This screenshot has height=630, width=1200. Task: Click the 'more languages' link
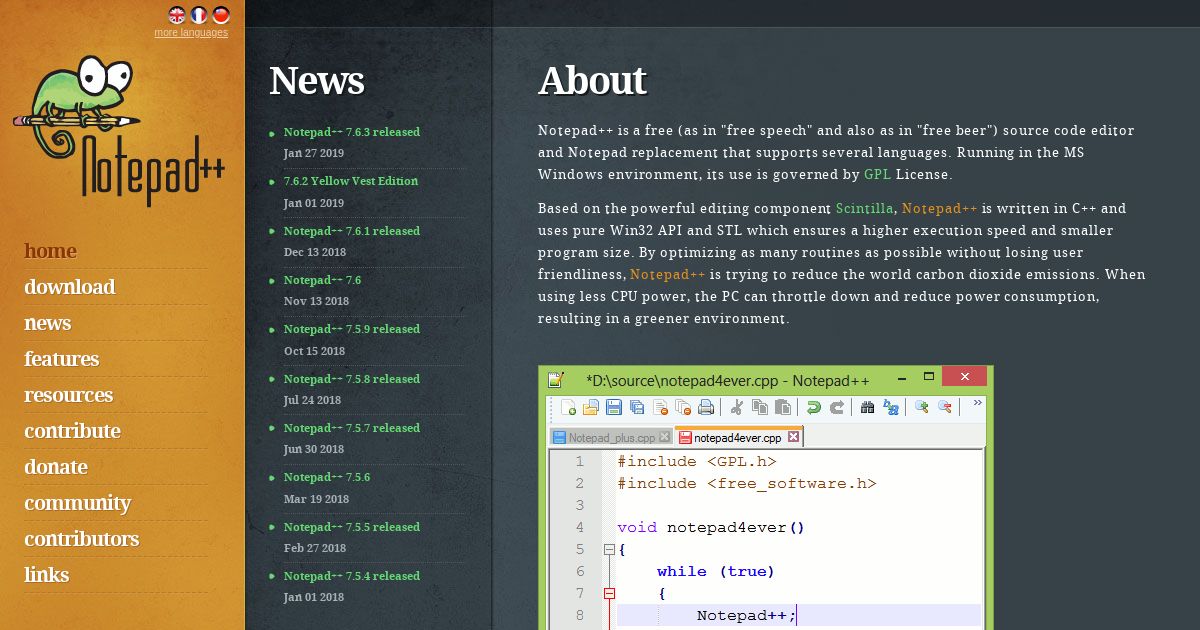click(x=191, y=32)
